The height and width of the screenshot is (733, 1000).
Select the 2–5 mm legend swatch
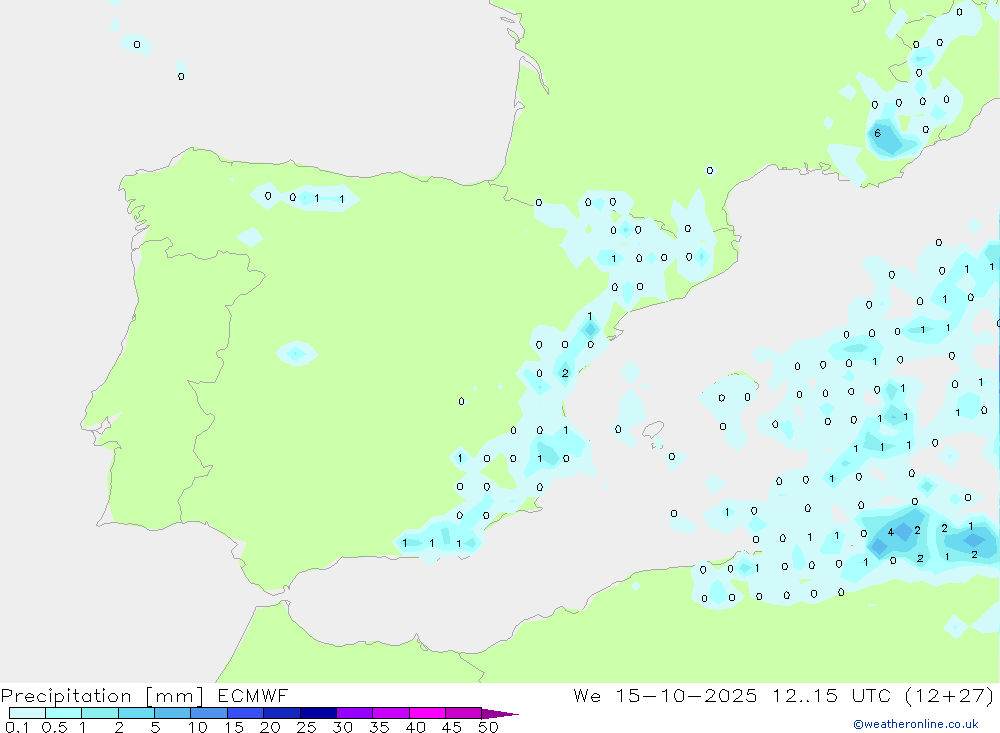click(x=136, y=713)
